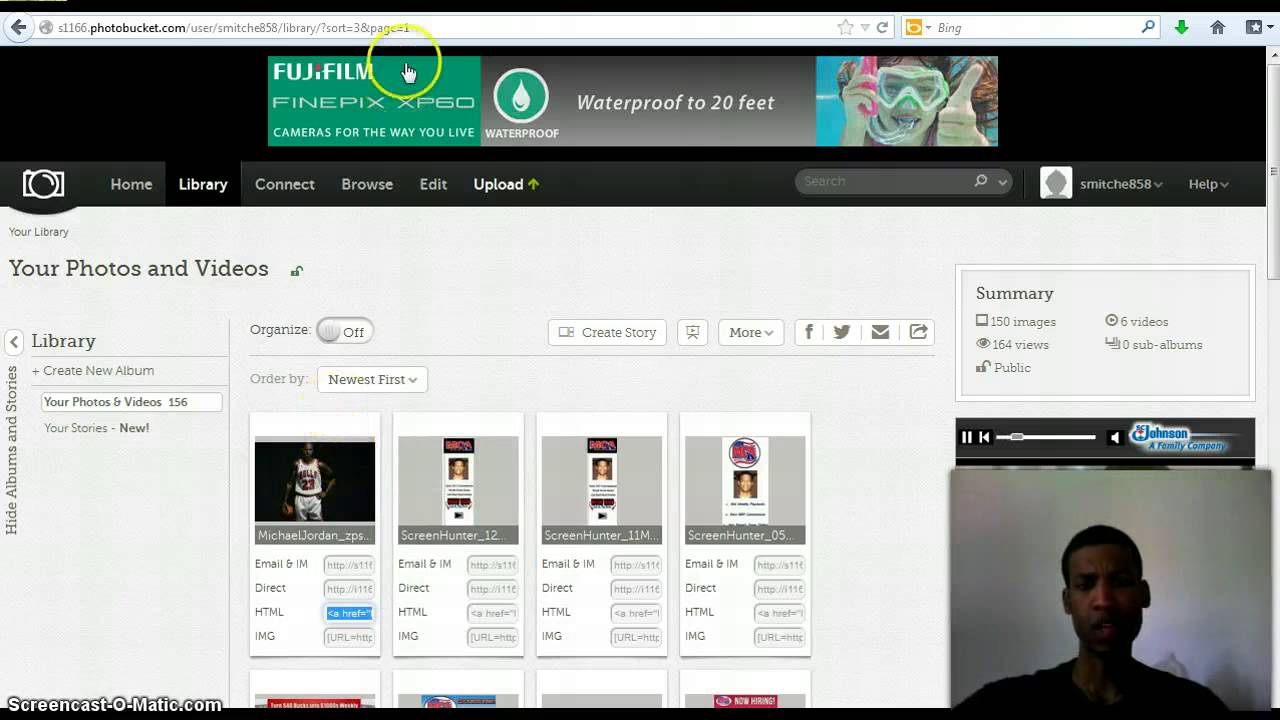
Task: Select Your Photos & Videos album
Action: 131,402
